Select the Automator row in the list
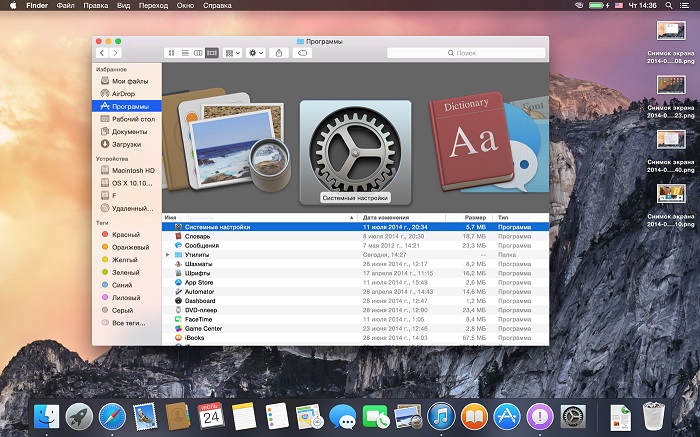The height and width of the screenshot is (437, 700). (355, 291)
